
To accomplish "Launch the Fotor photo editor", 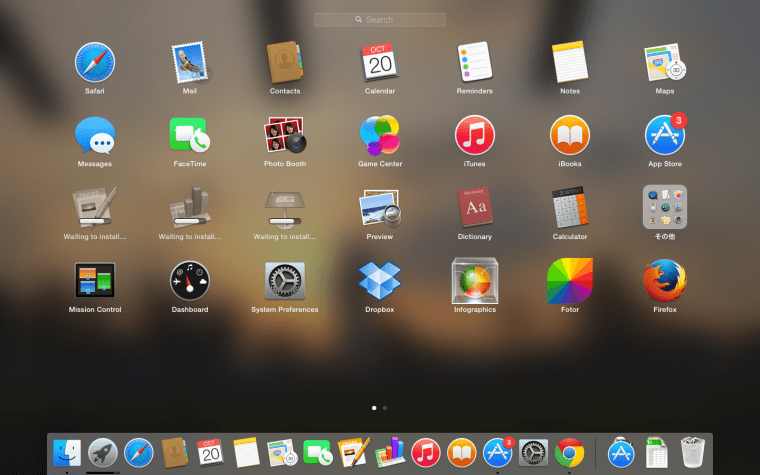I will click(x=570, y=281).
